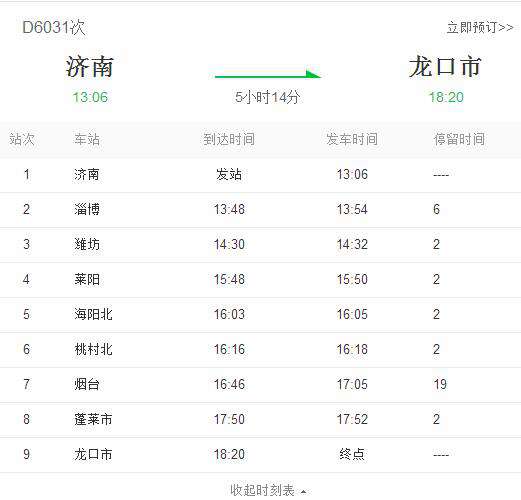Click the 龙口市 destination city heading
This screenshot has height=500, width=521.
(445, 67)
